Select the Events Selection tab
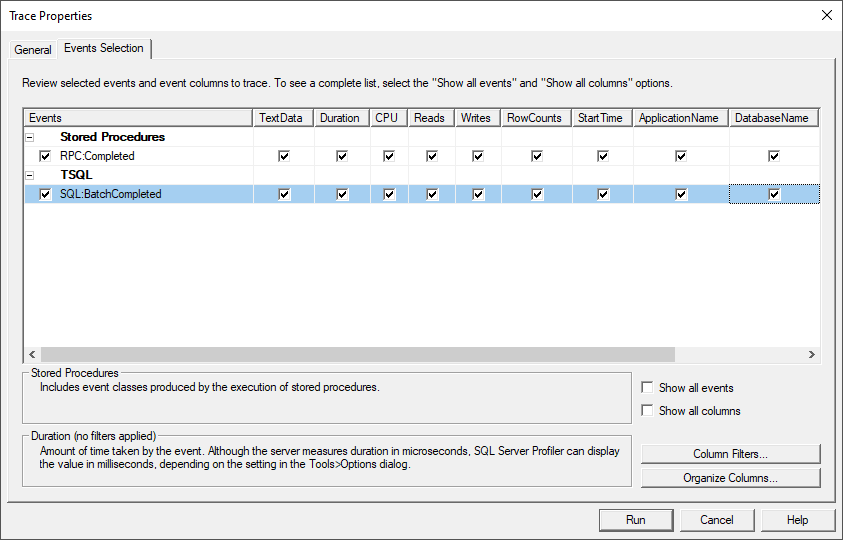 [104, 48]
